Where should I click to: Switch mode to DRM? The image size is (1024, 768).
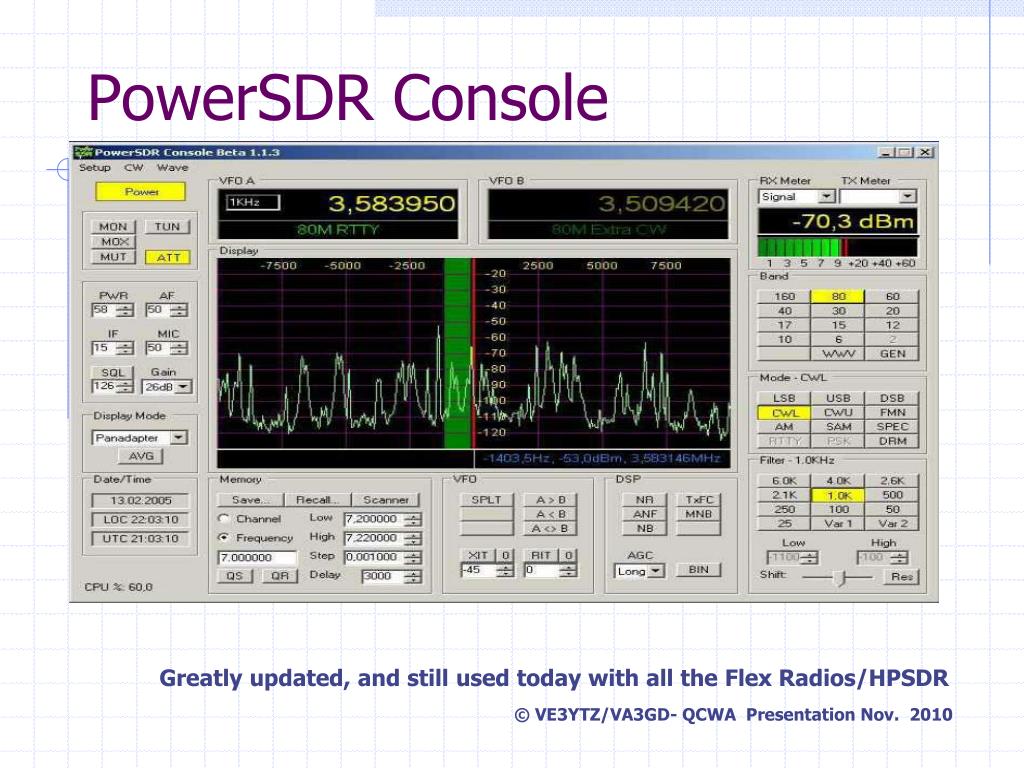pyautogui.click(x=892, y=441)
